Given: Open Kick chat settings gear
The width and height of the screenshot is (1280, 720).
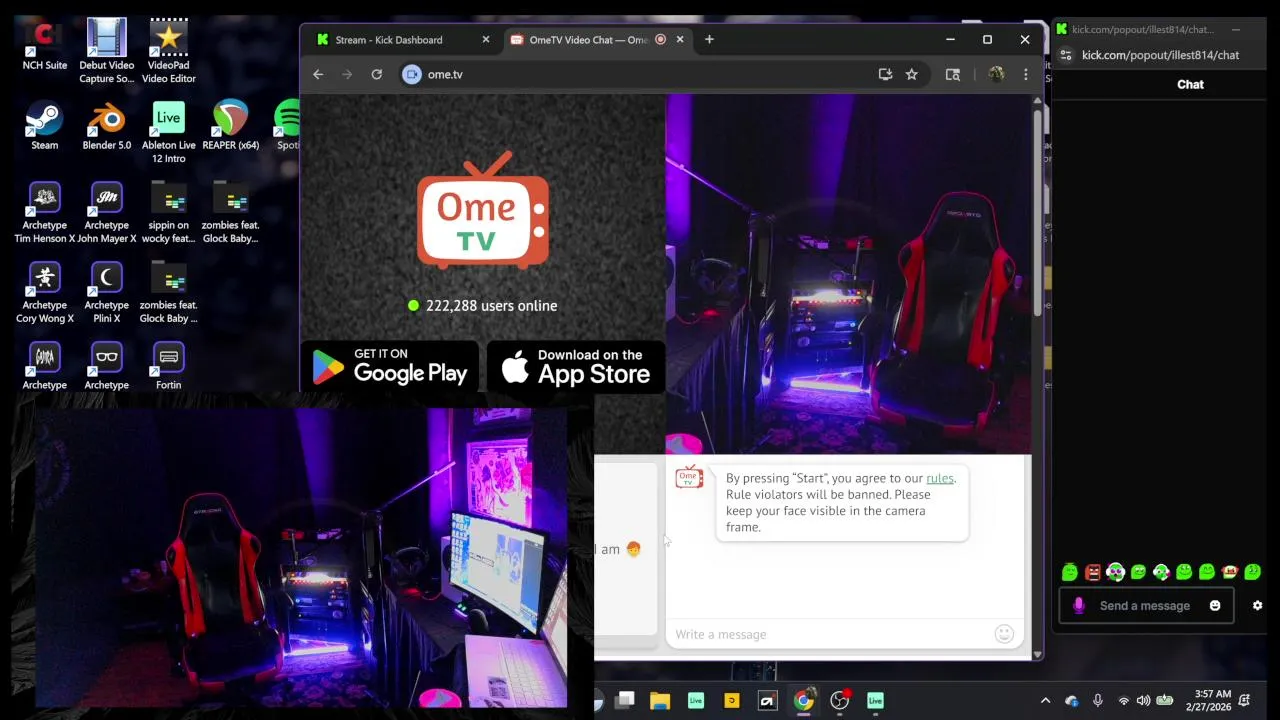Looking at the screenshot, I should point(1257,605).
